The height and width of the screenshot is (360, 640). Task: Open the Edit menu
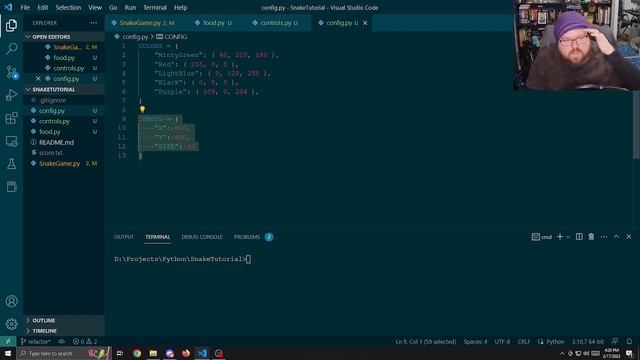click(x=42, y=7)
